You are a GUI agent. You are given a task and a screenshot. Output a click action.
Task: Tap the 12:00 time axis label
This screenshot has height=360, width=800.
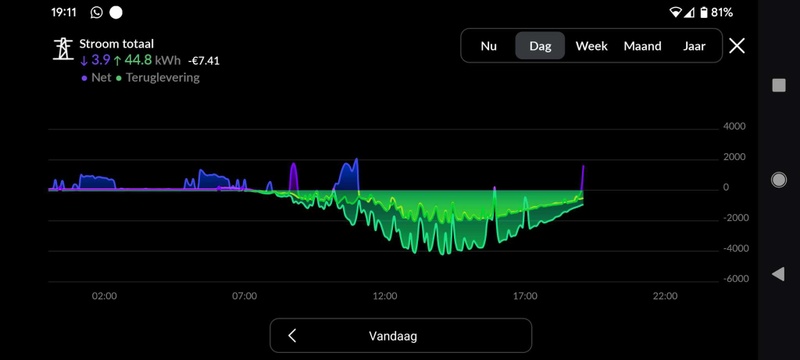[x=385, y=296]
